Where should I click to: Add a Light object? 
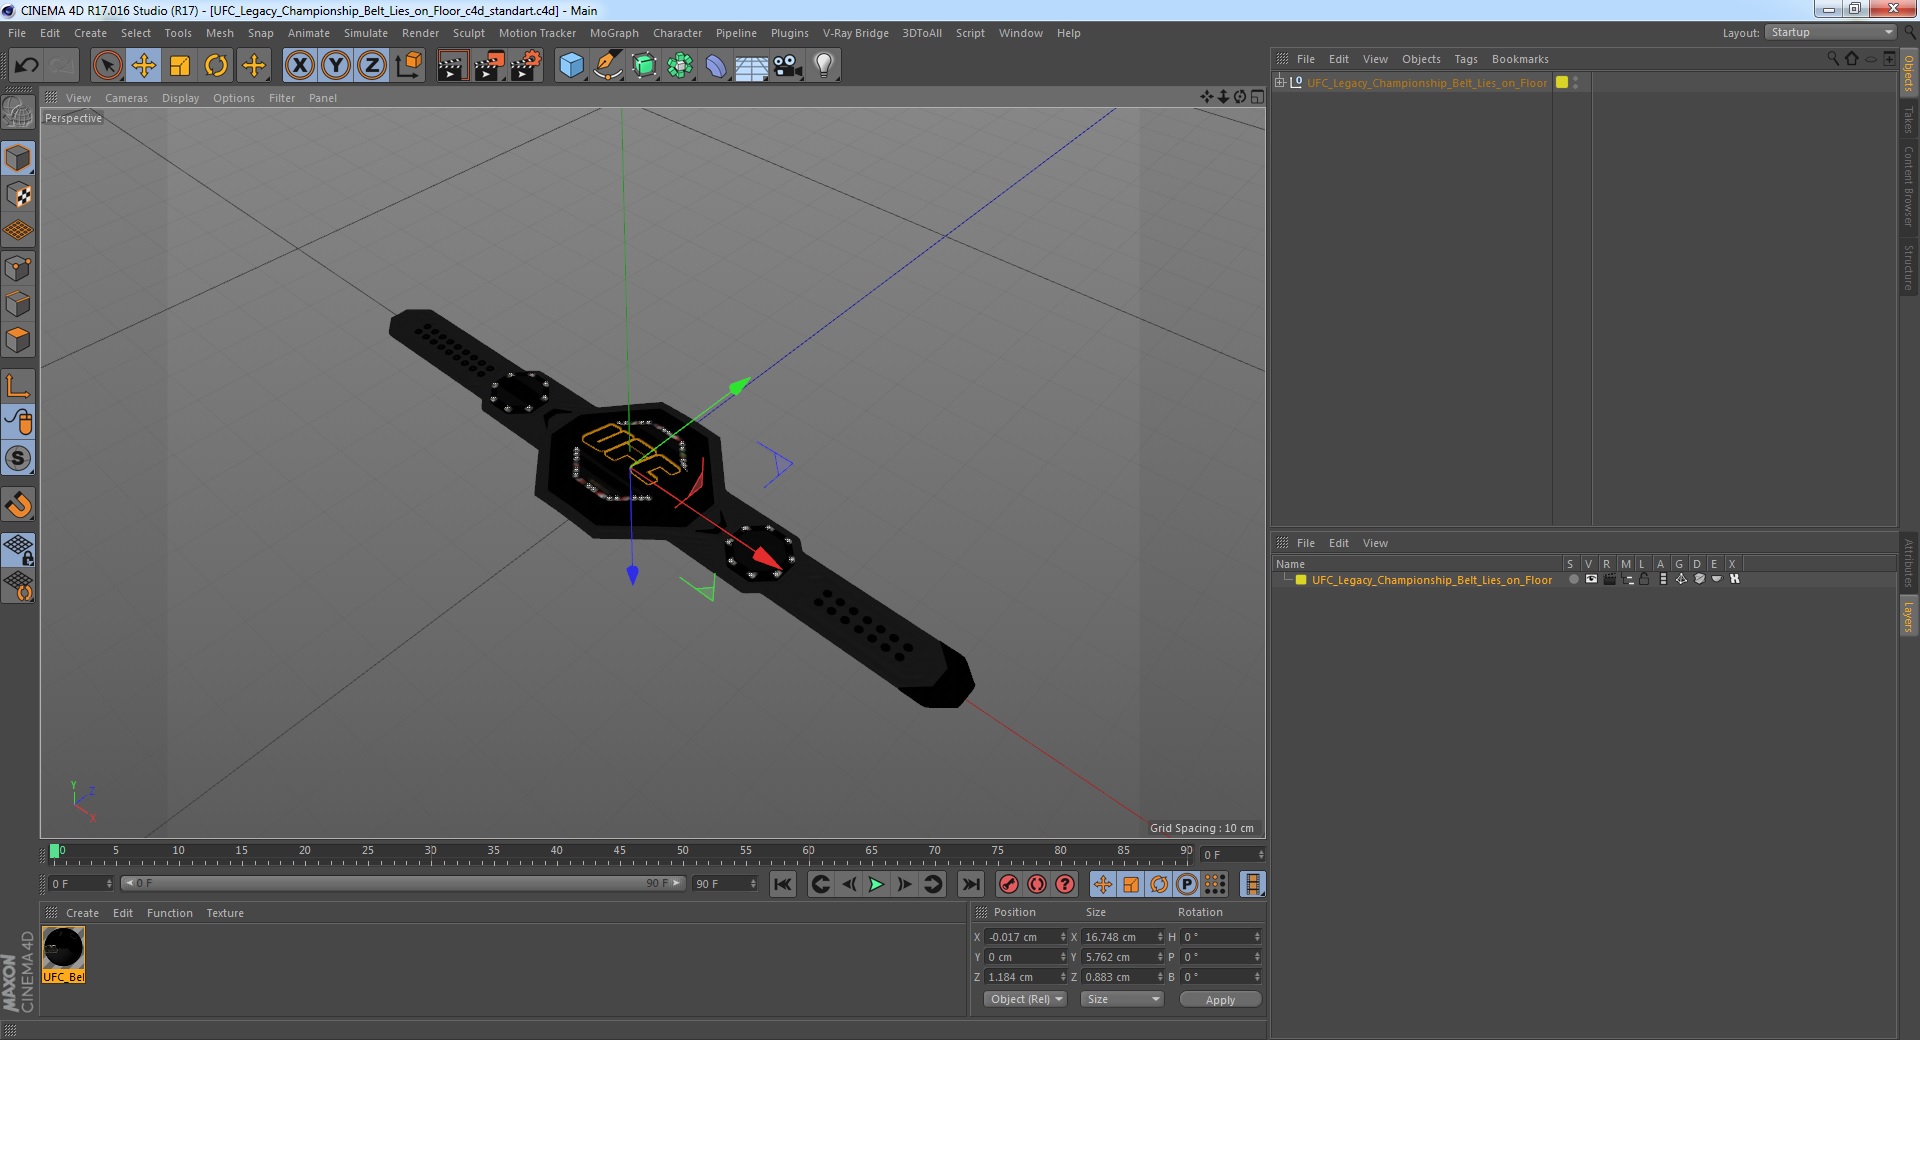[823, 66]
